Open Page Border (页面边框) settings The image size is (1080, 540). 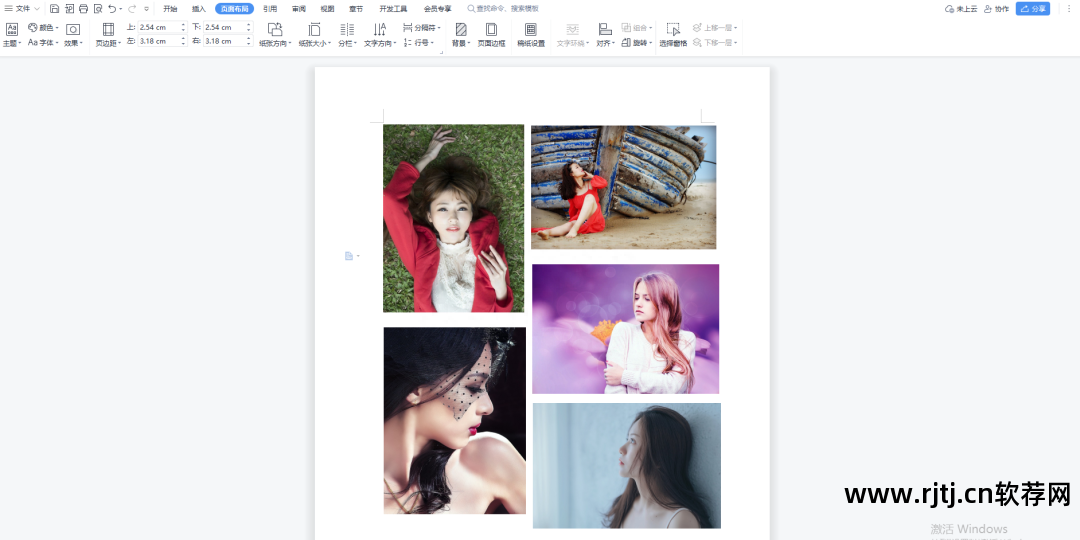[x=491, y=35]
